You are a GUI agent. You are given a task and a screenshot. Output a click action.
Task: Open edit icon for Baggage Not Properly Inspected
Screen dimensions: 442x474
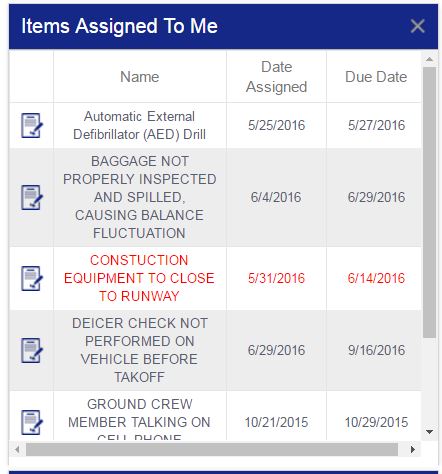pos(32,198)
